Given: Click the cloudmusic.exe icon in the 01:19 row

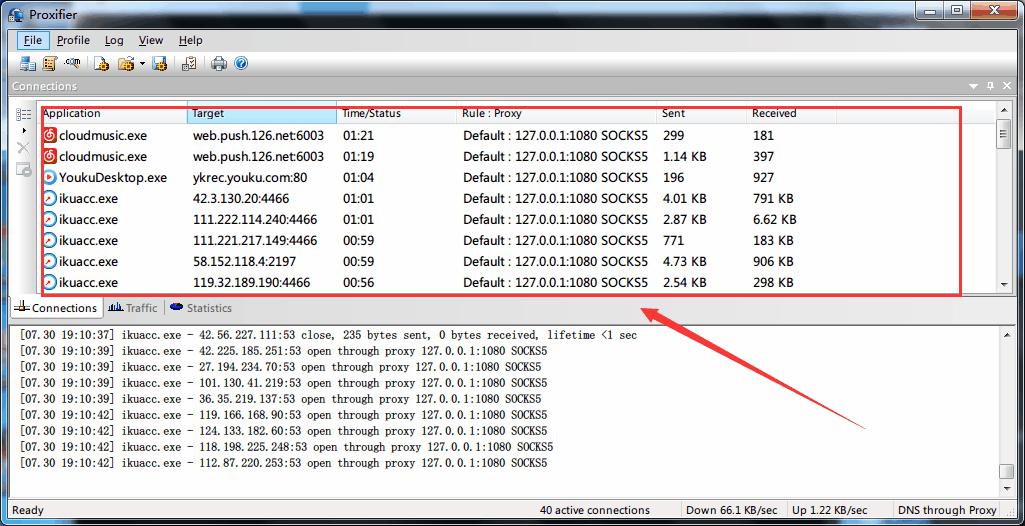Looking at the screenshot, I should [50, 157].
